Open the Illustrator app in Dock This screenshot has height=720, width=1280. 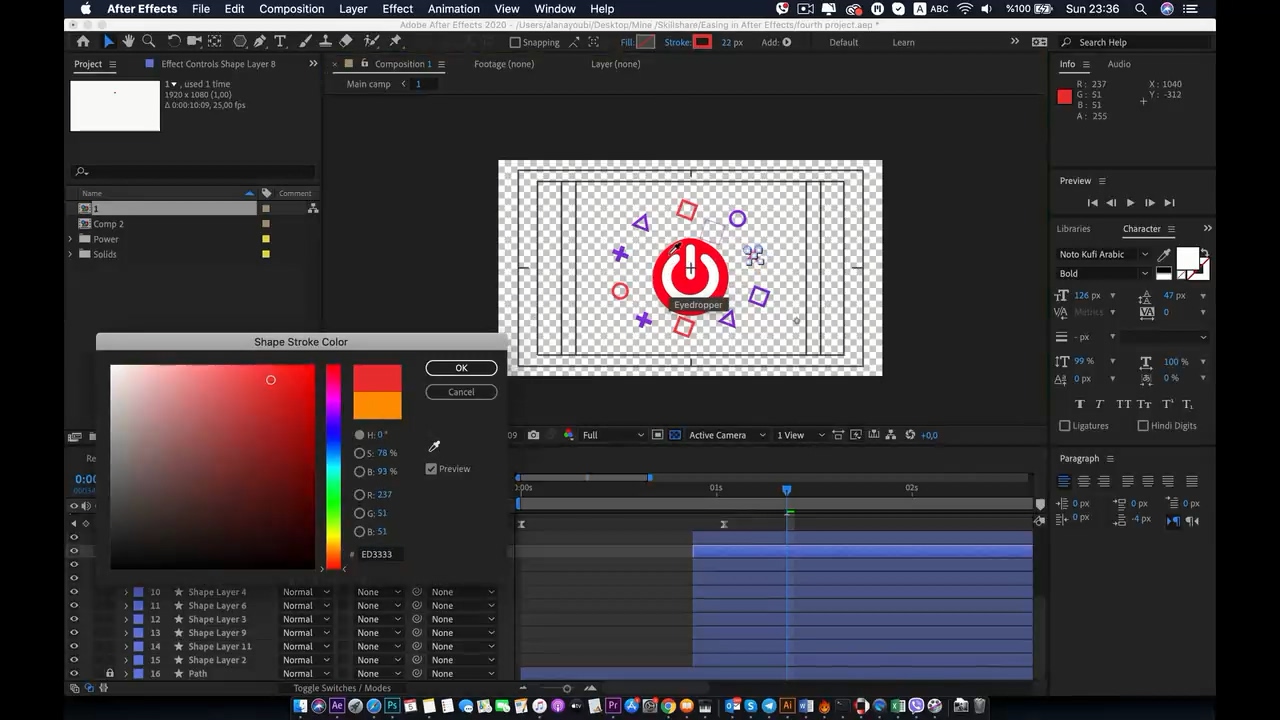pos(788,706)
